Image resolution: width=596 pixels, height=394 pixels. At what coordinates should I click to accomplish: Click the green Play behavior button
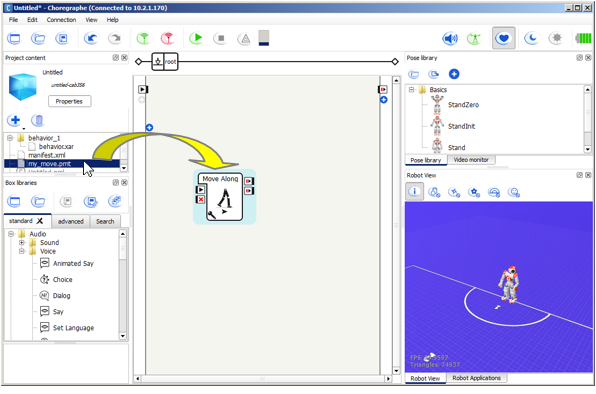196,38
